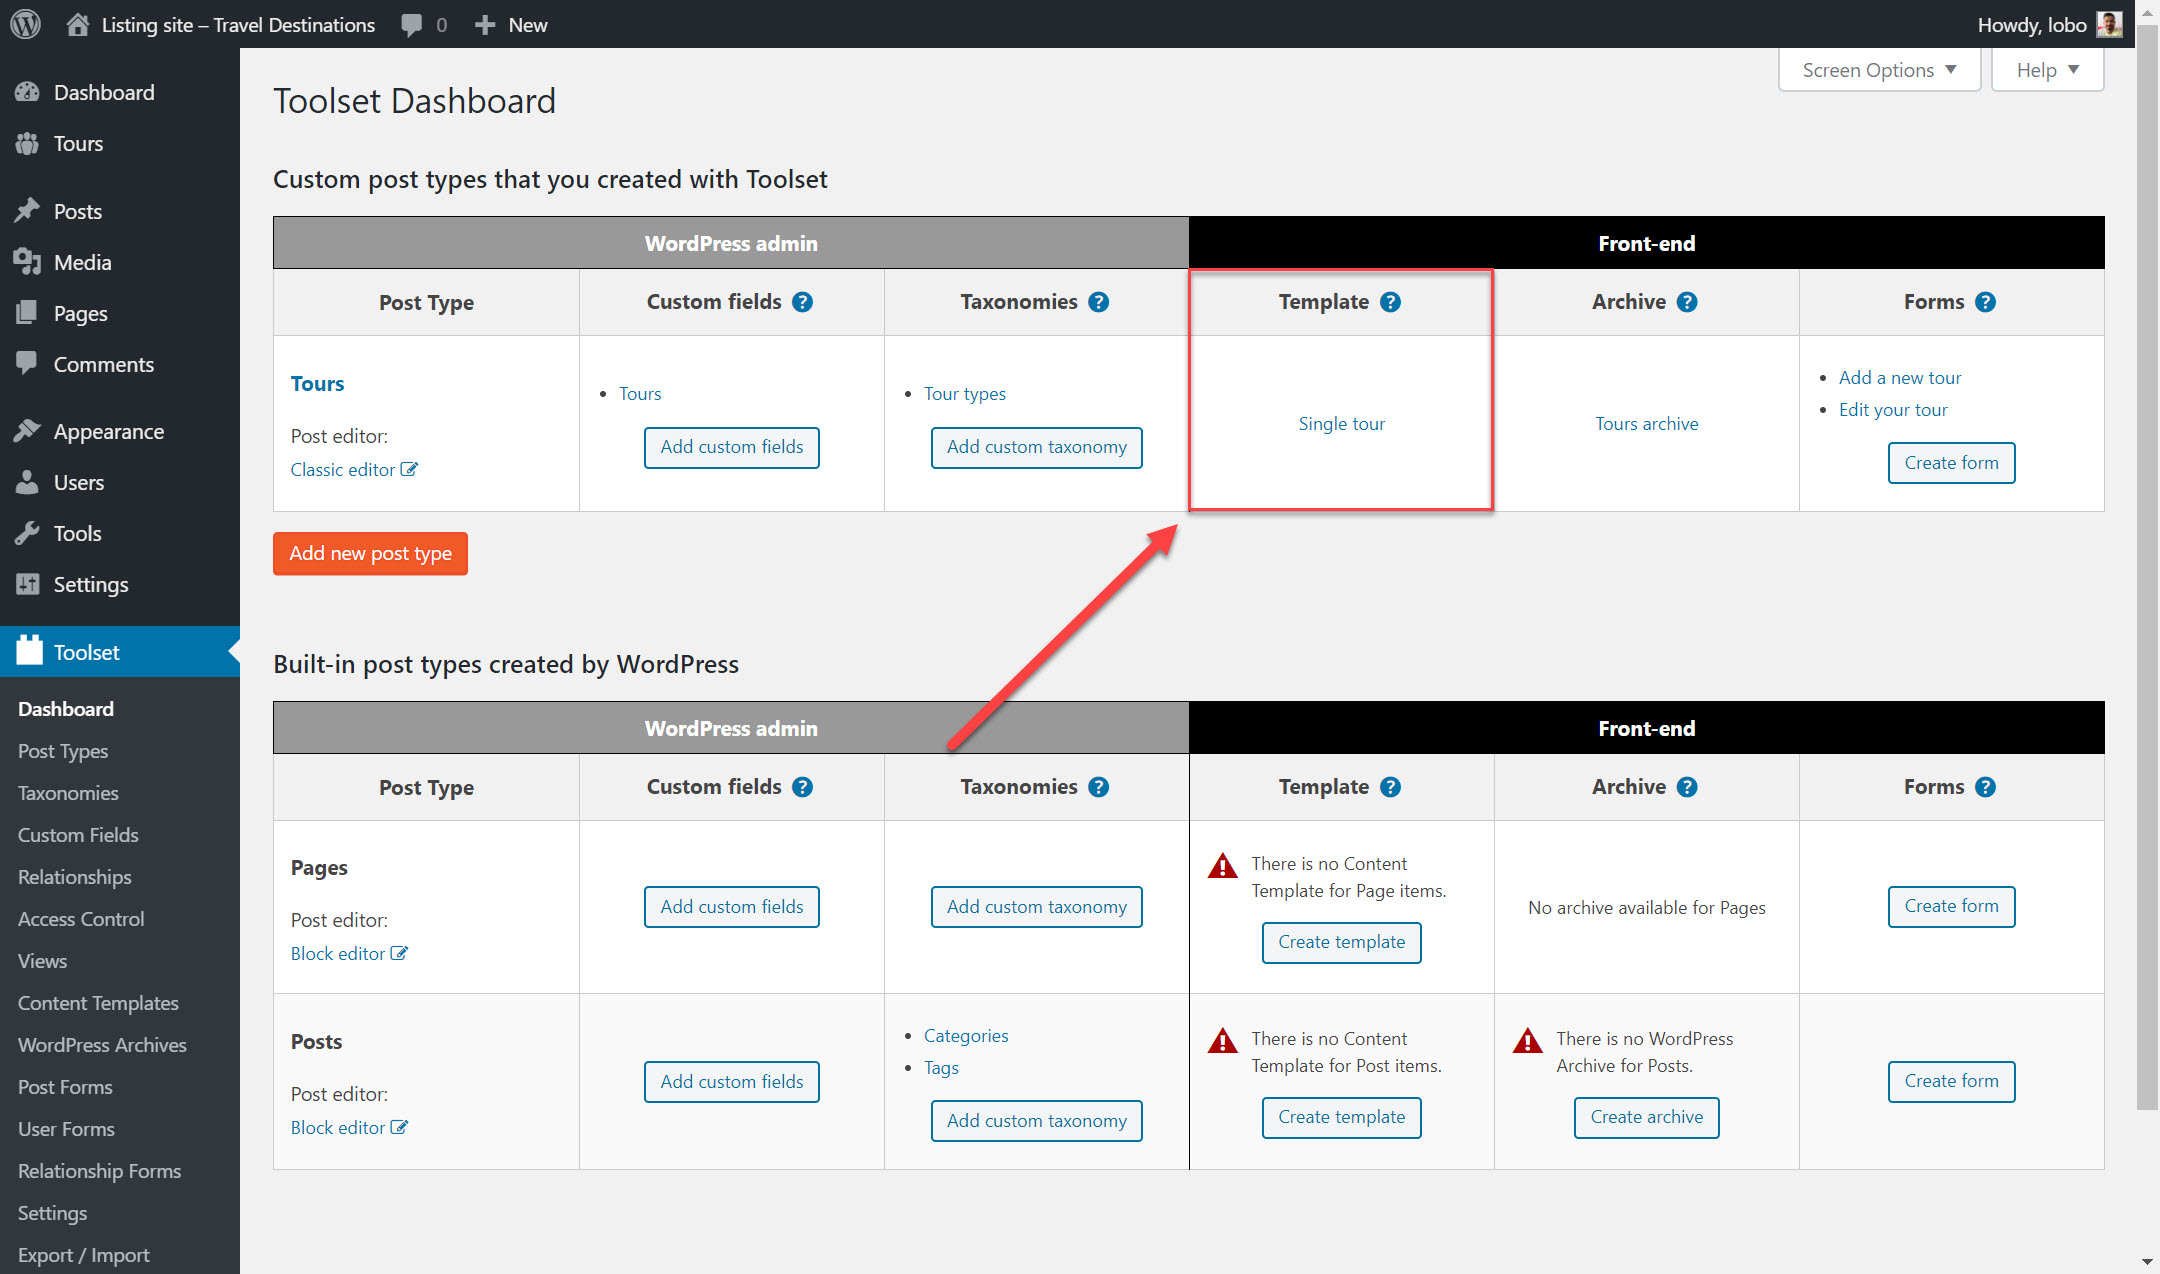
Task: Open the Tours post type link
Action: point(317,384)
